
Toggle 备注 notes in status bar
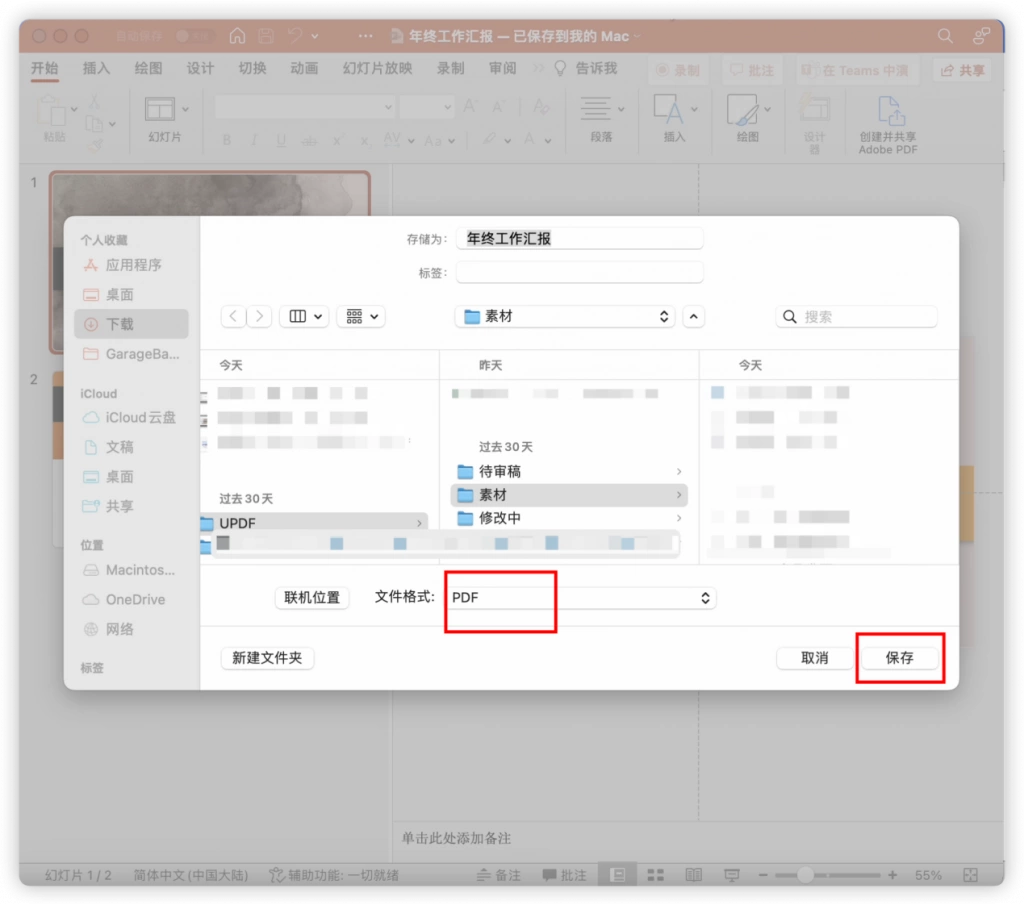tap(499, 875)
